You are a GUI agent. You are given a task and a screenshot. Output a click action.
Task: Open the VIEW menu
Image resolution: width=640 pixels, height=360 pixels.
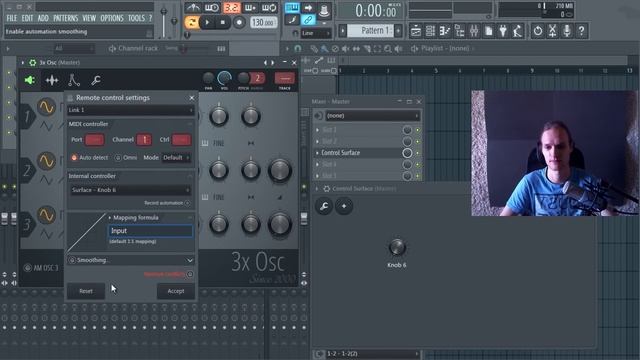click(x=89, y=18)
